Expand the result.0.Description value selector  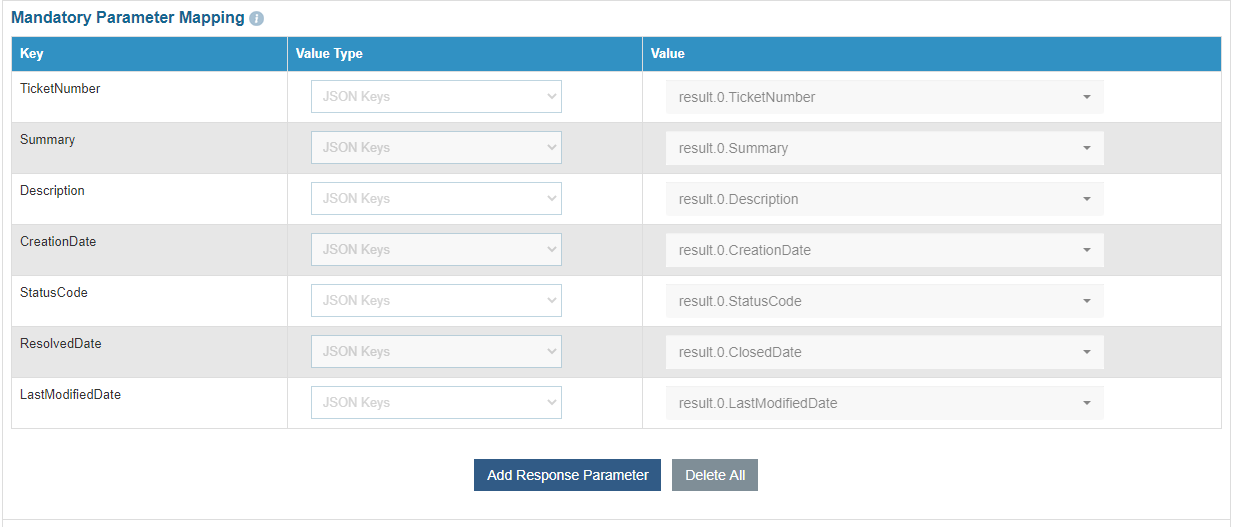click(x=884, y=199)
